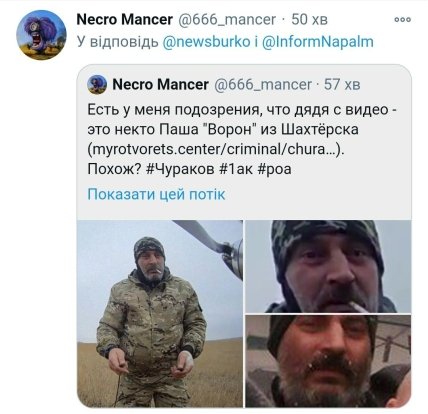Click the small avatar in quoted tweet
Image resolution: width=428 pixels, height=414 pixels.
pyautogui.click(x=97, y=85)
